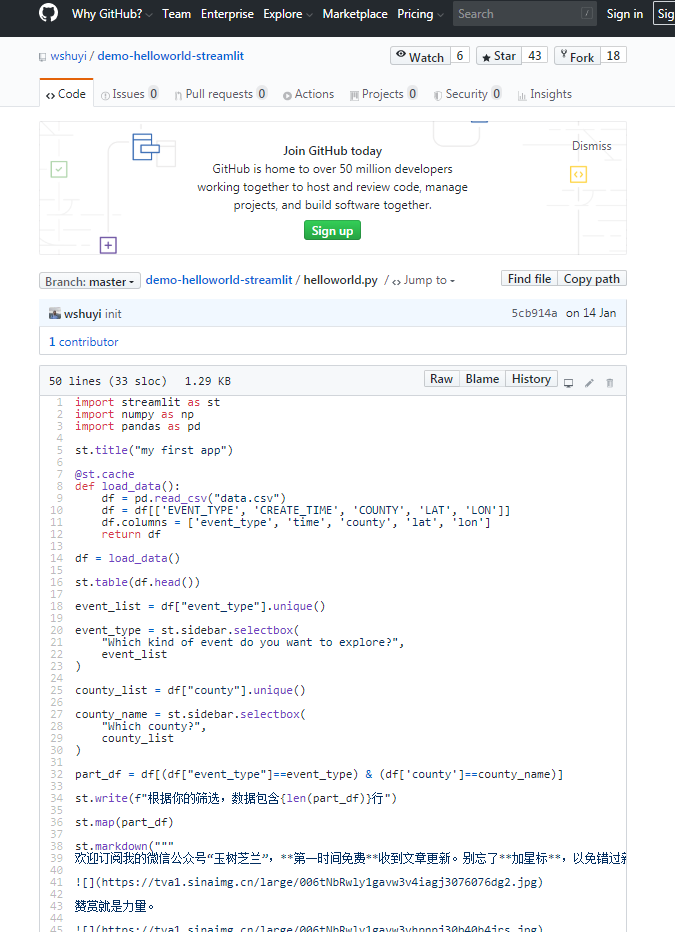Click the Copy path button
Screen dimensions: 675x932
[592, 279]
